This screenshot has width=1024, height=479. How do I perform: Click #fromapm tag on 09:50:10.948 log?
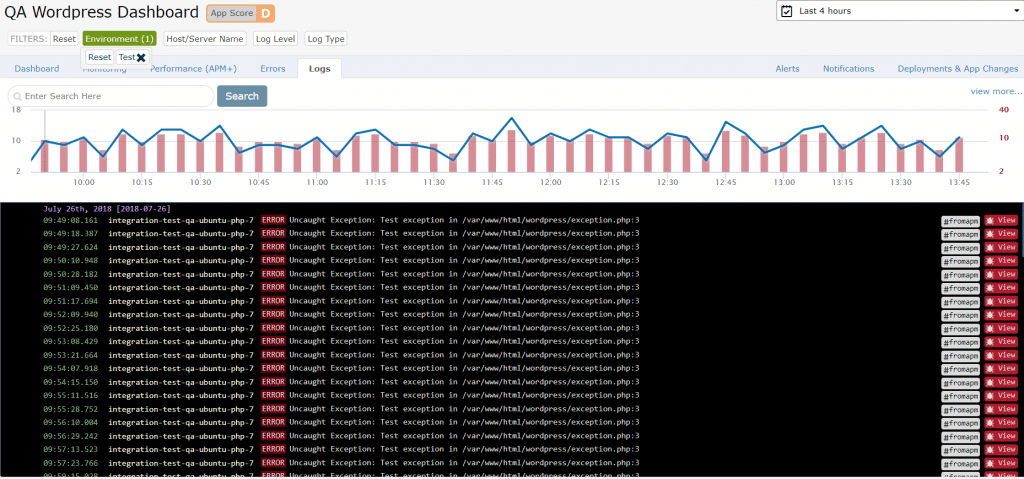coord(961,261)
